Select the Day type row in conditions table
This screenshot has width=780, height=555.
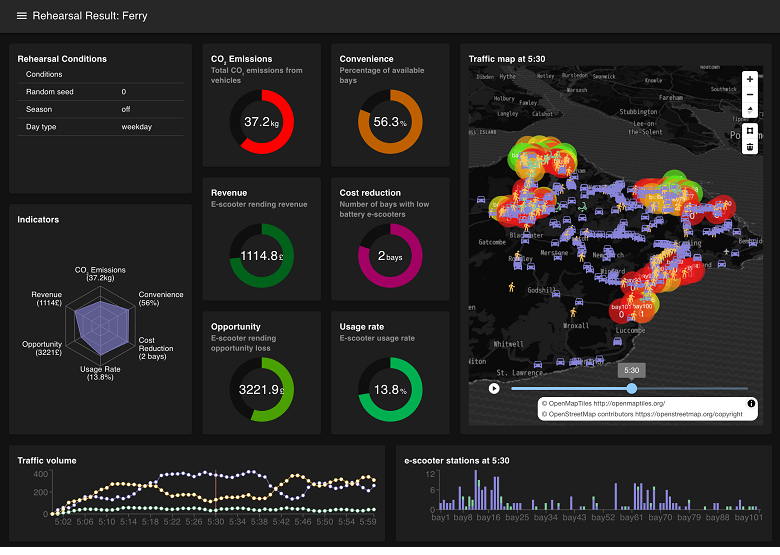point(100,127)
